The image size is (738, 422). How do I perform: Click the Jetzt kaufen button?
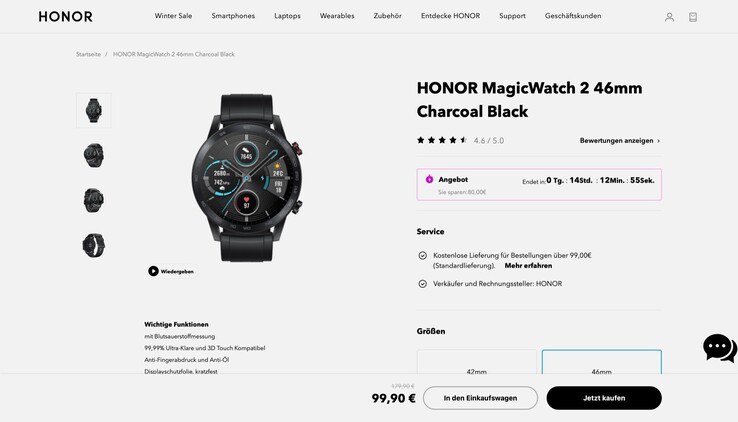pos(604,398)
